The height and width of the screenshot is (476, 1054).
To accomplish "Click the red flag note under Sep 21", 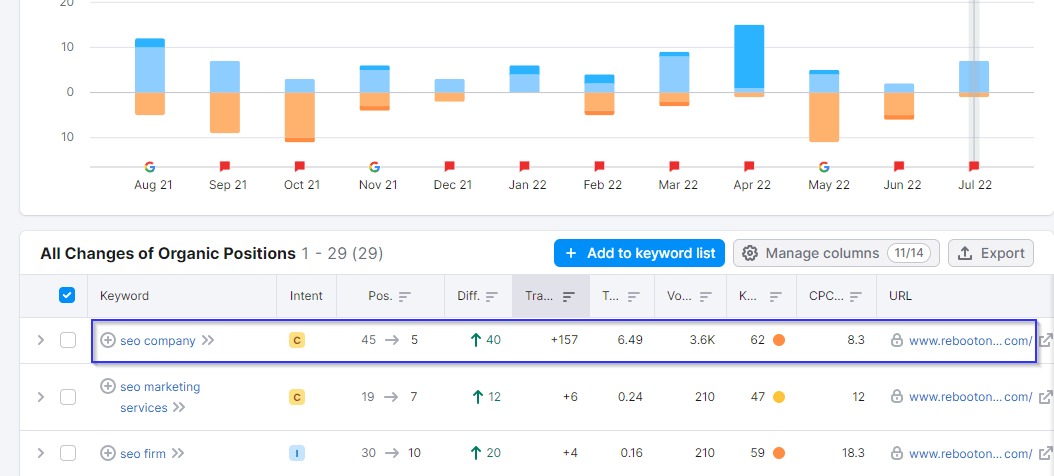I will coord(225,167).
